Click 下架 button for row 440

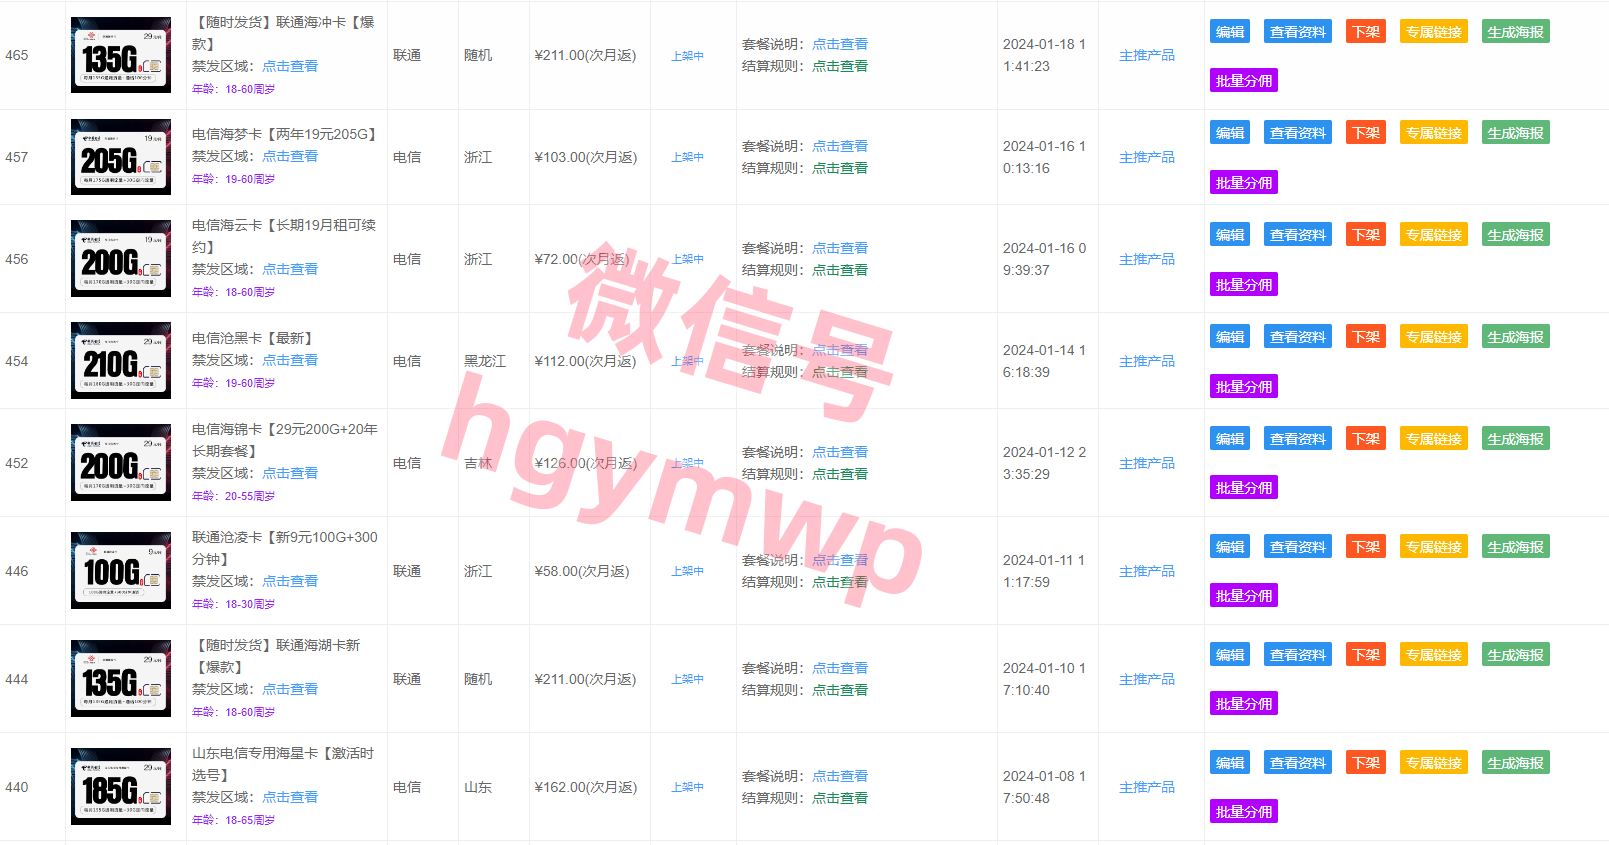point(1366,763)
